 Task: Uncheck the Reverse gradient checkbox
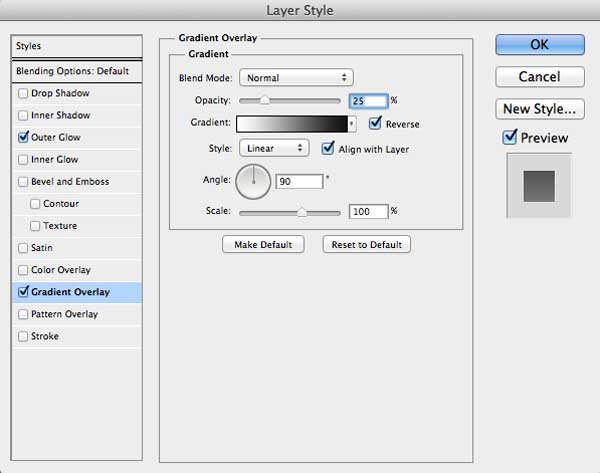coord(375,123)
